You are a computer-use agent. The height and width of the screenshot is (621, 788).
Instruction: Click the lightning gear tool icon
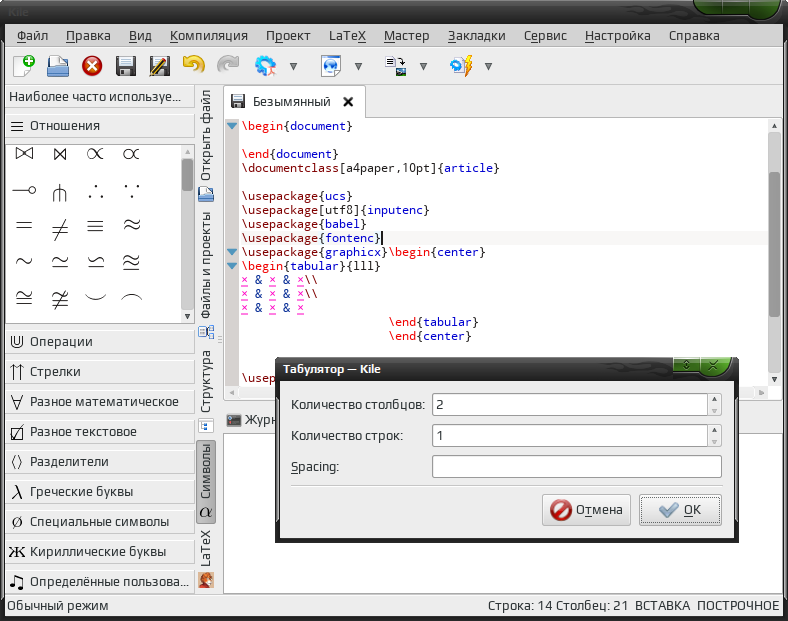tap(461, 66)
